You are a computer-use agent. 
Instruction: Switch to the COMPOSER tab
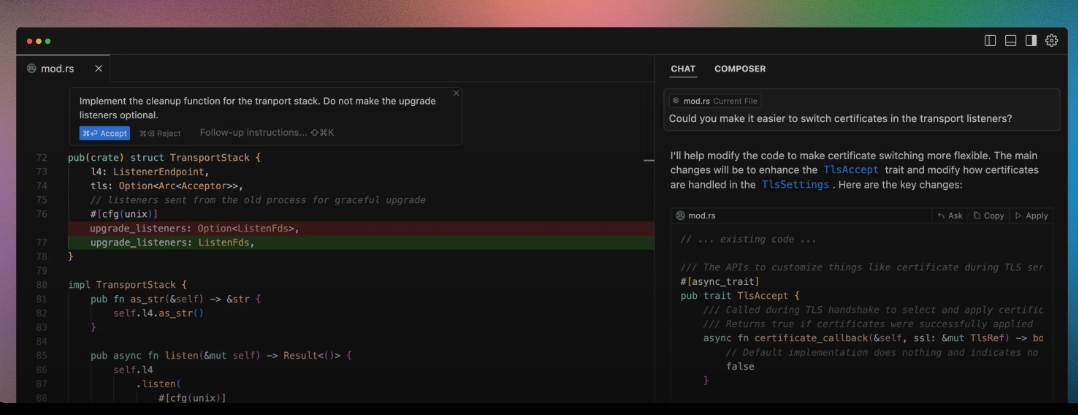click(739, 69)
